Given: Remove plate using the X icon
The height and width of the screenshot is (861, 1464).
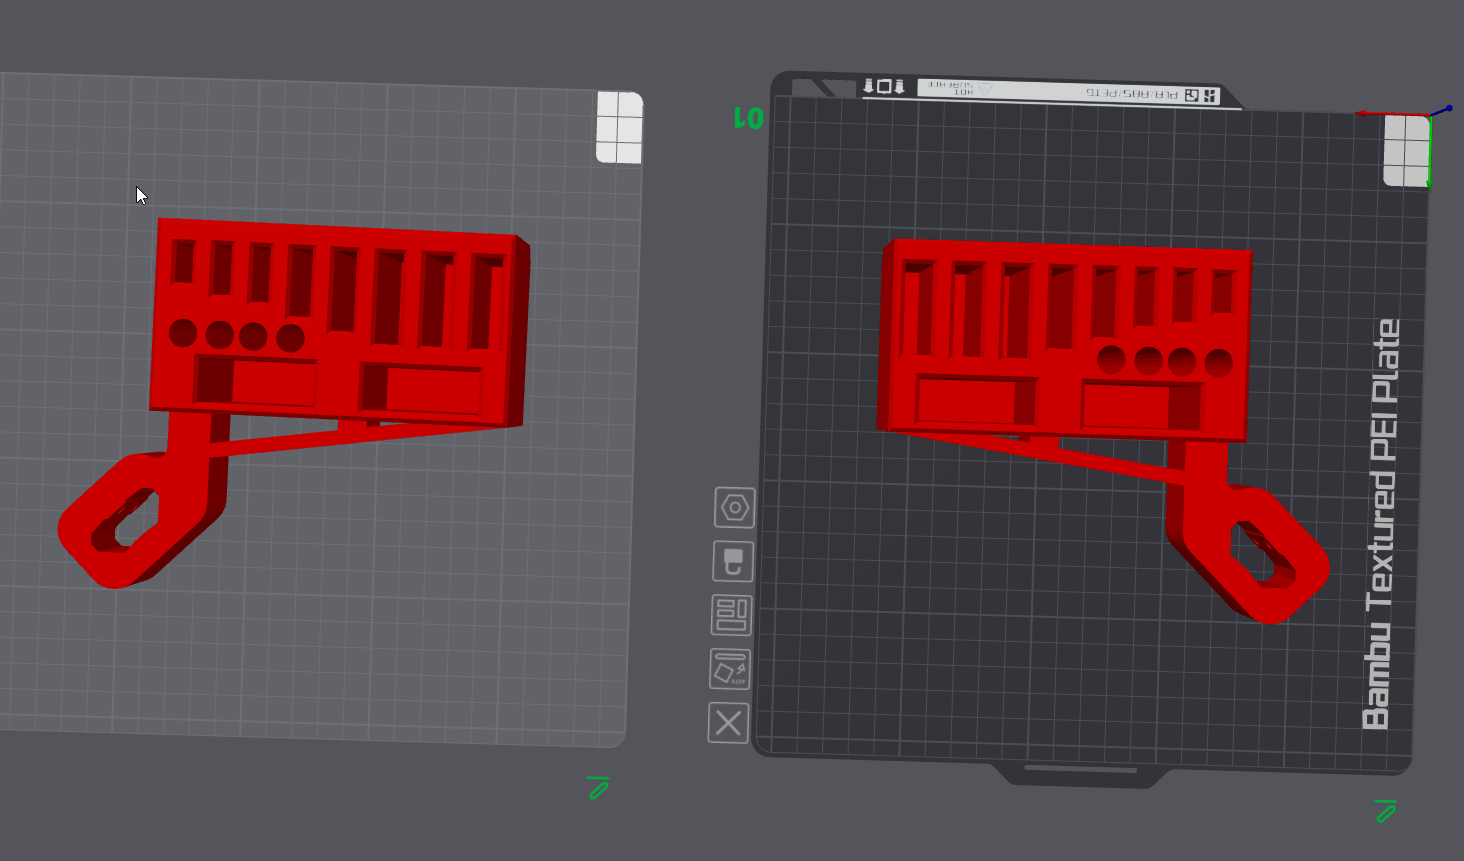Looking at the screenshot, I should point(728,722).
